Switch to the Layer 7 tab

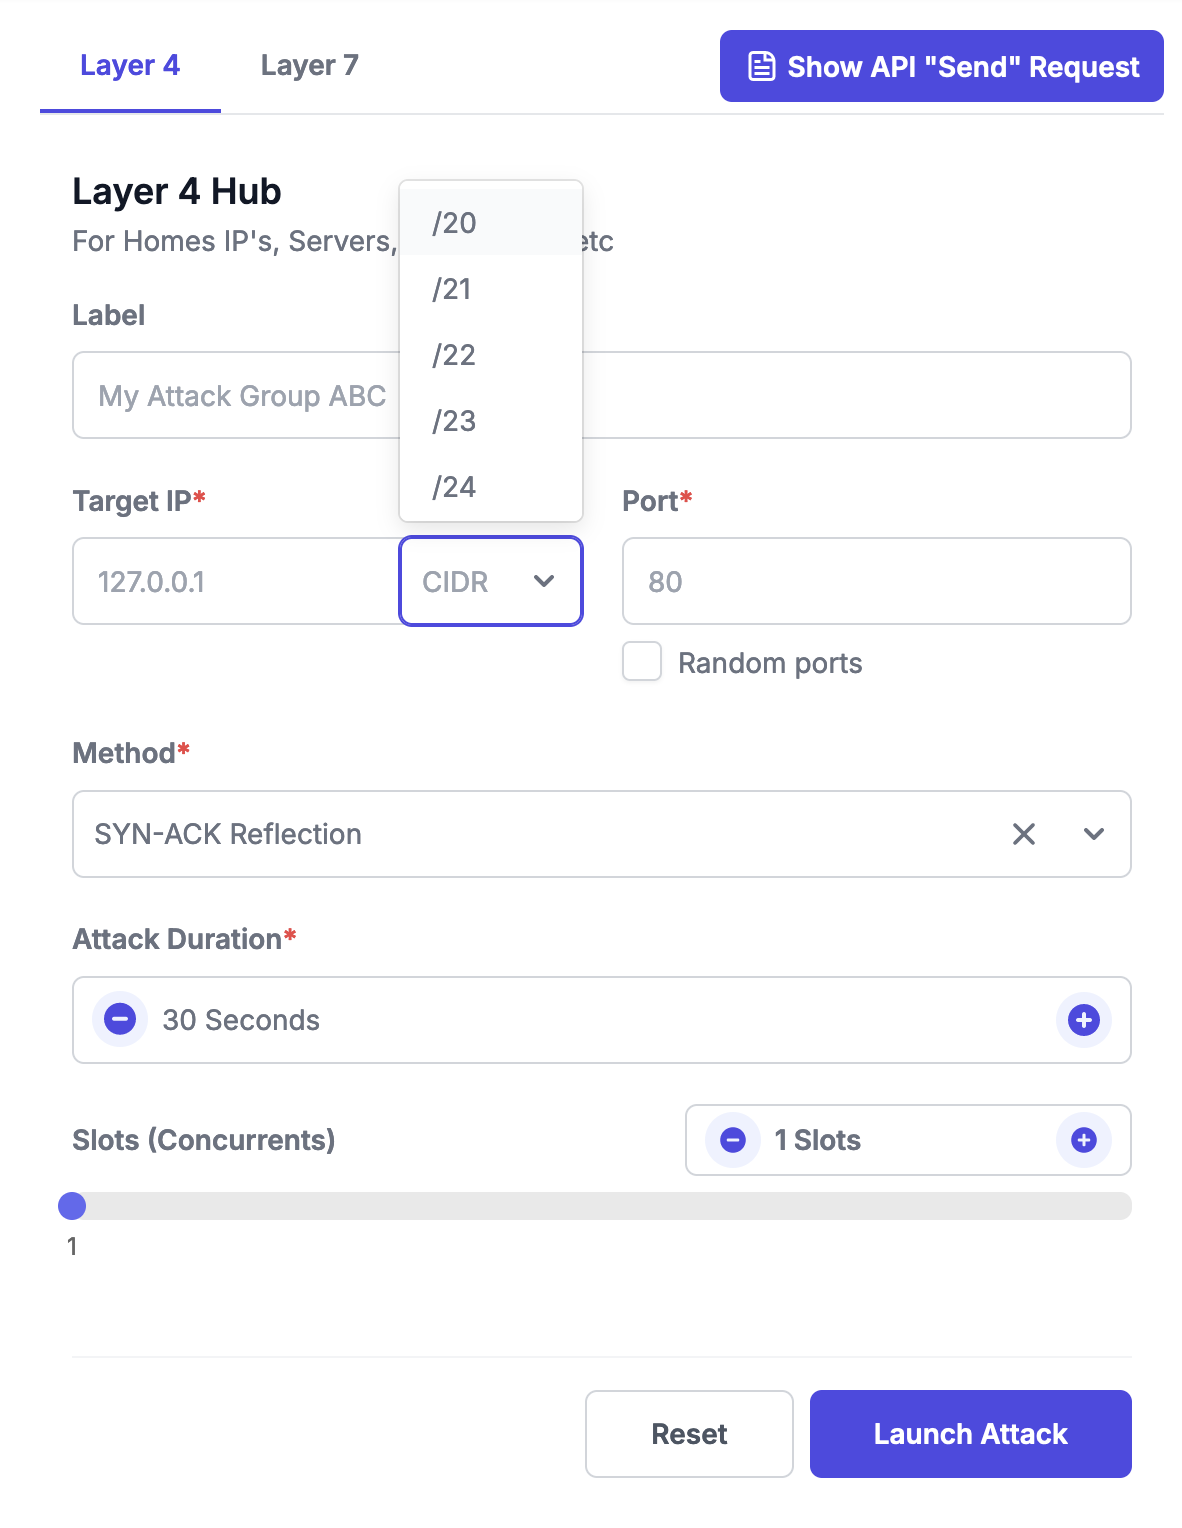click(308, 66)
